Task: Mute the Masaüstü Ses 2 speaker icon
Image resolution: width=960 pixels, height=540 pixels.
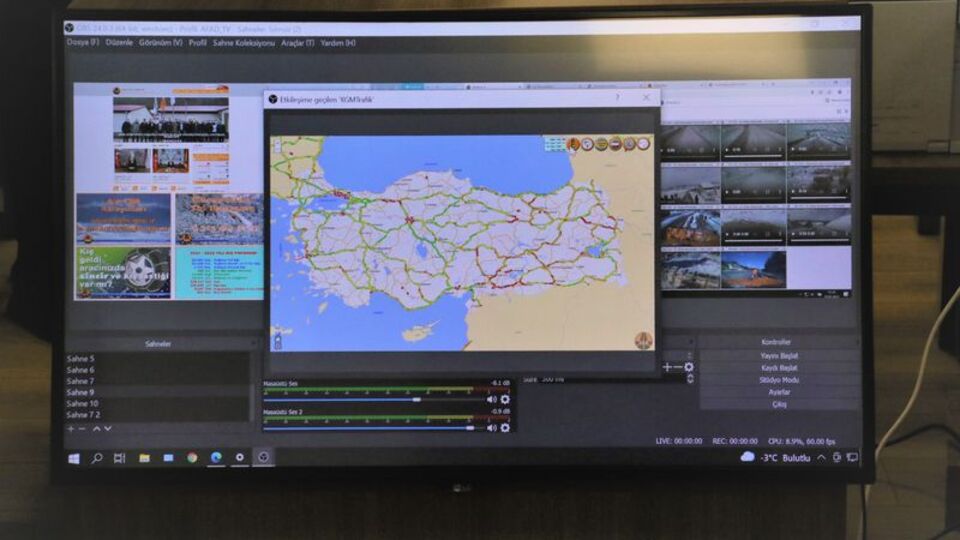Action: (491, 427)
